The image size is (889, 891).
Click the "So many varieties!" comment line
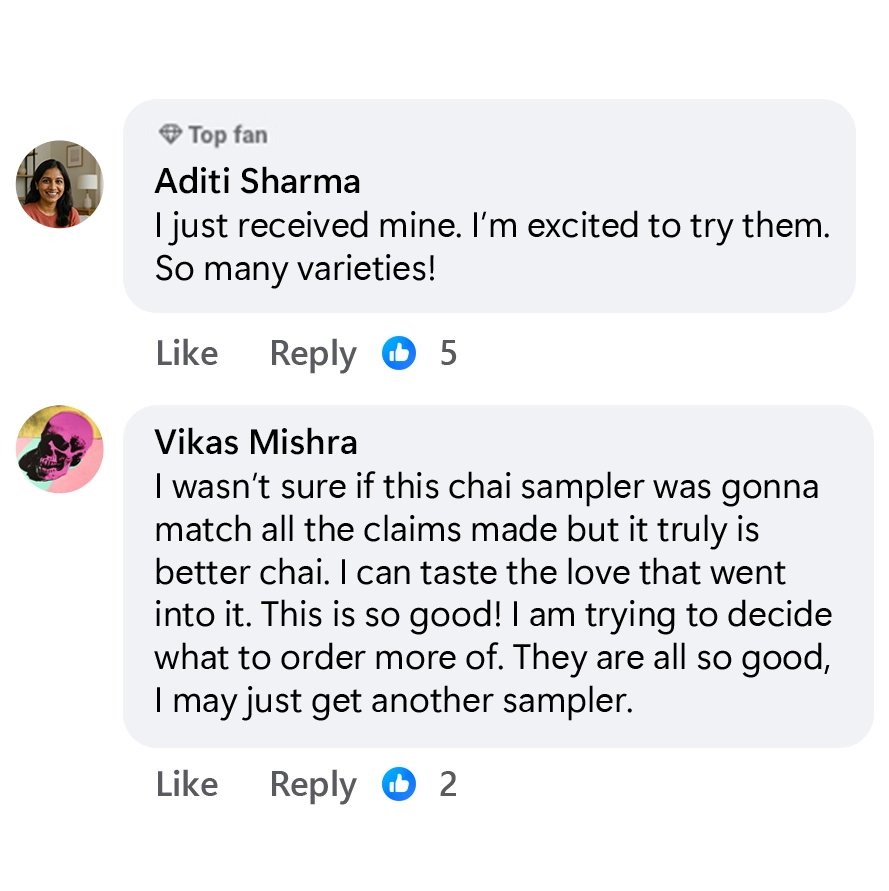pos(296,270)
